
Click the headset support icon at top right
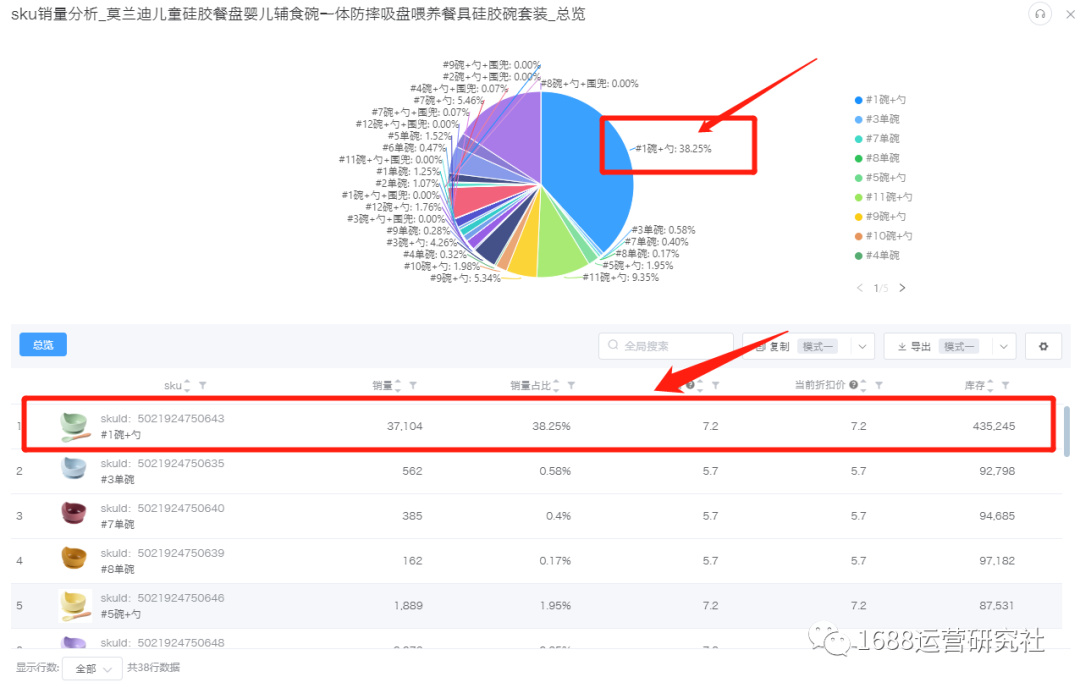pyautogui.click(x=1040, y=14)
